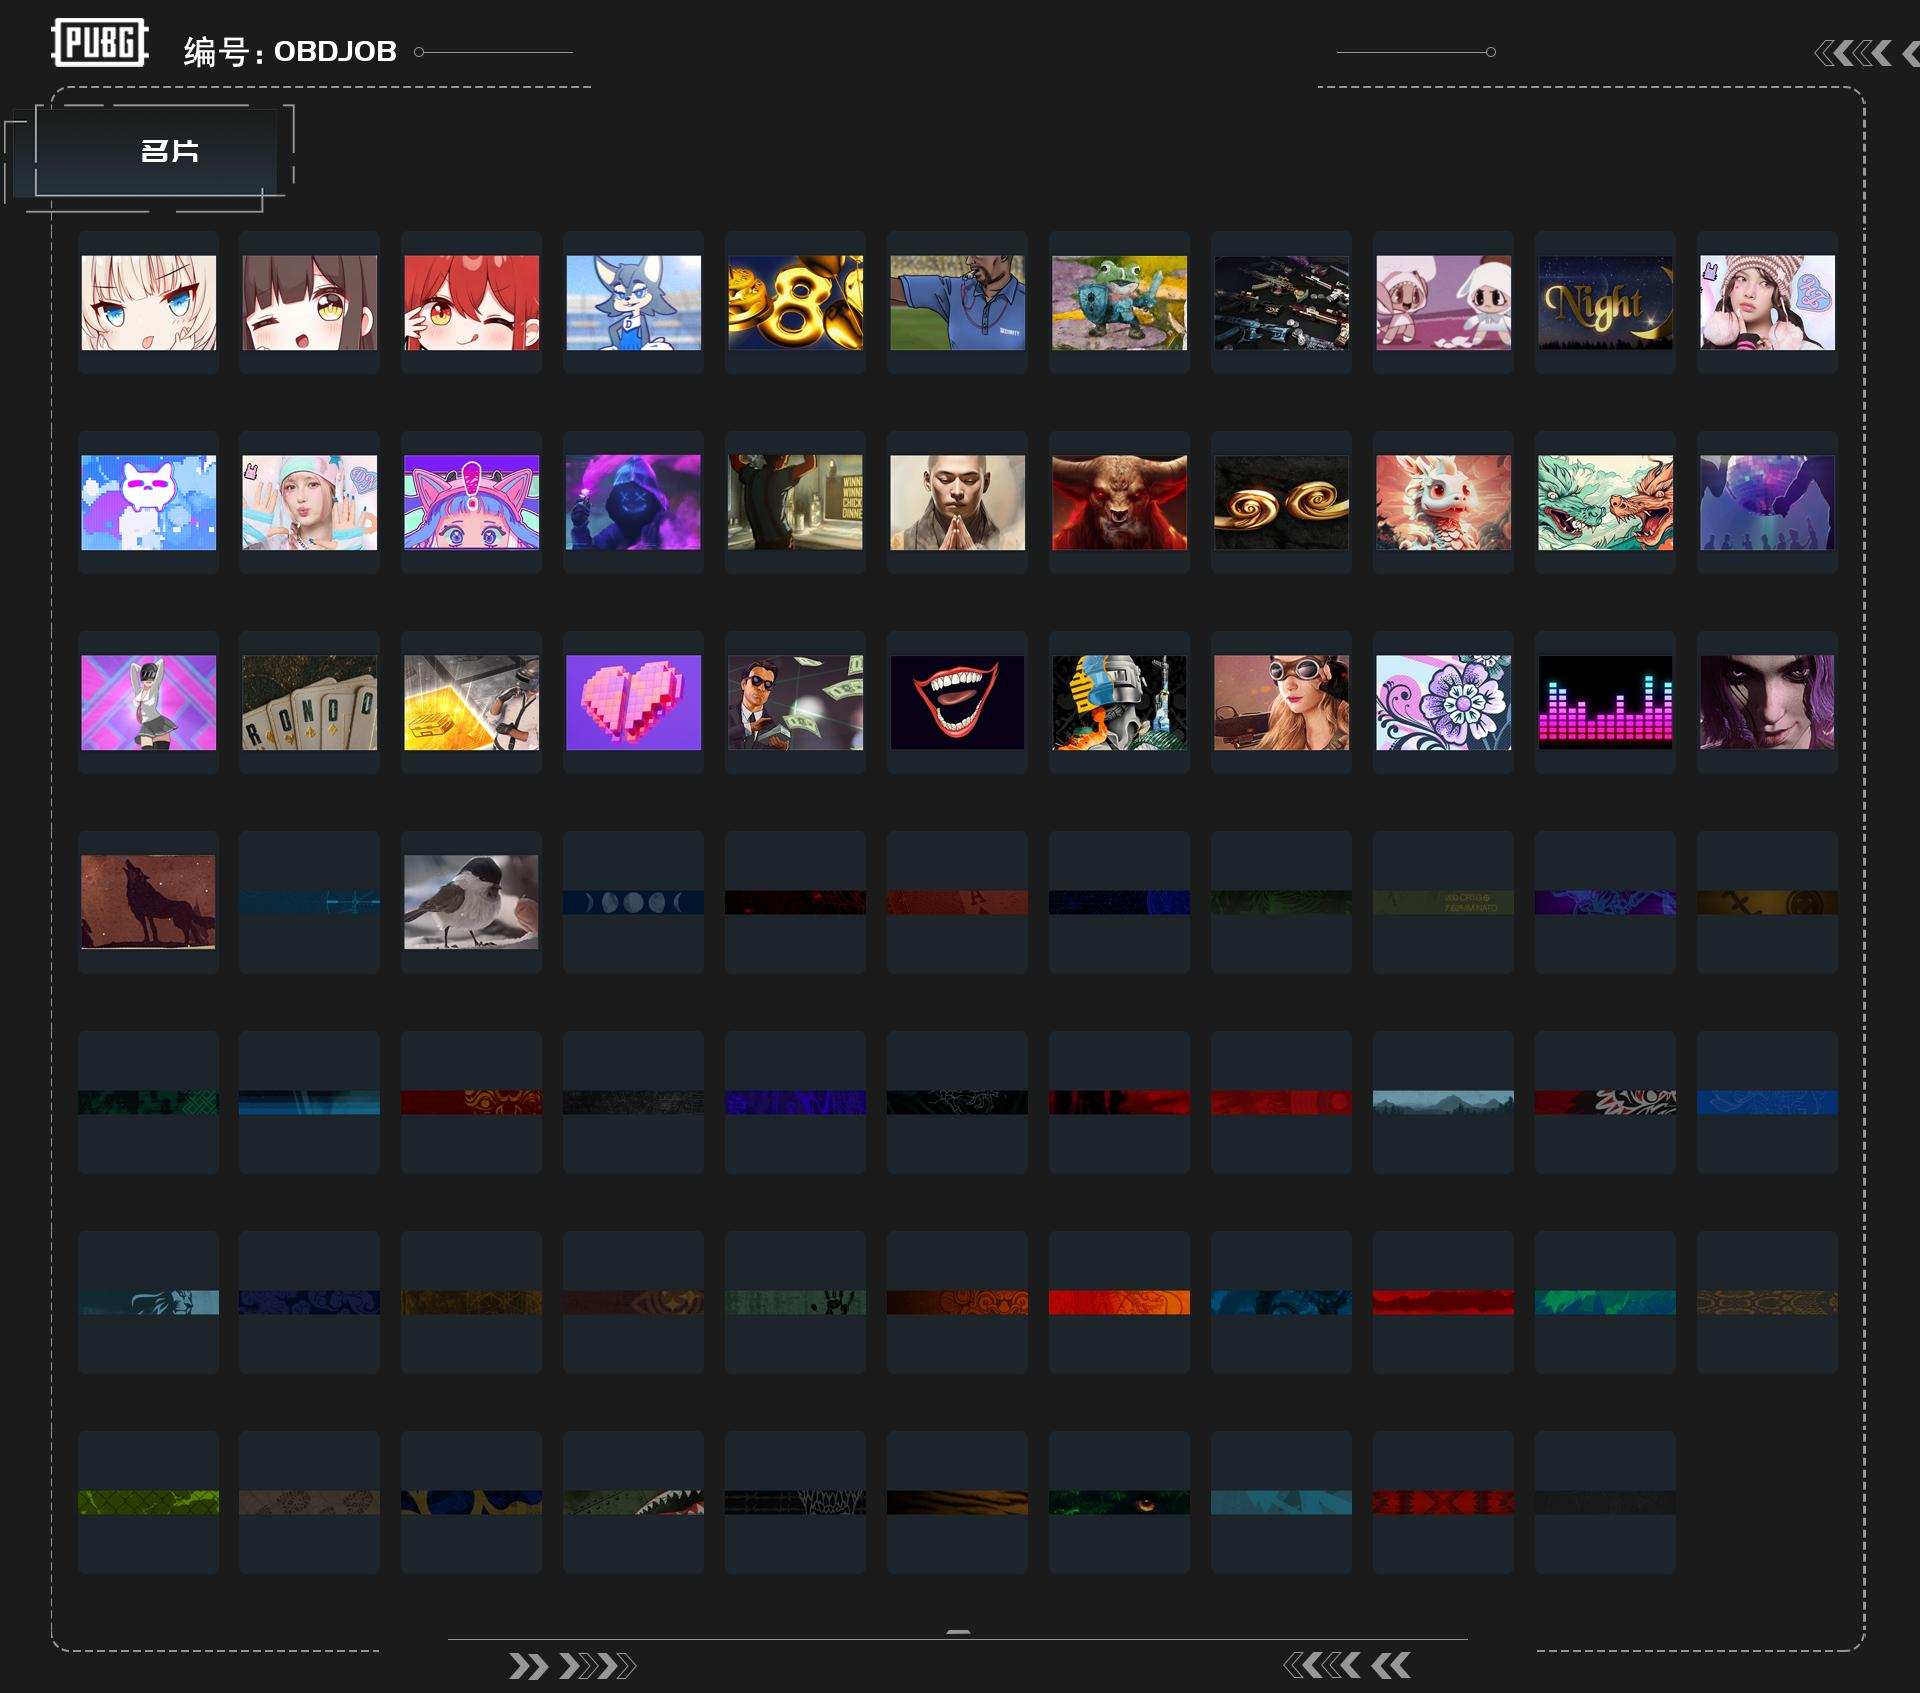Pick the shark teeth camo banner
Image resolution: width=1920 pixels, height=1693 pixels.
pyautogui.click(x=633, y=1502)
